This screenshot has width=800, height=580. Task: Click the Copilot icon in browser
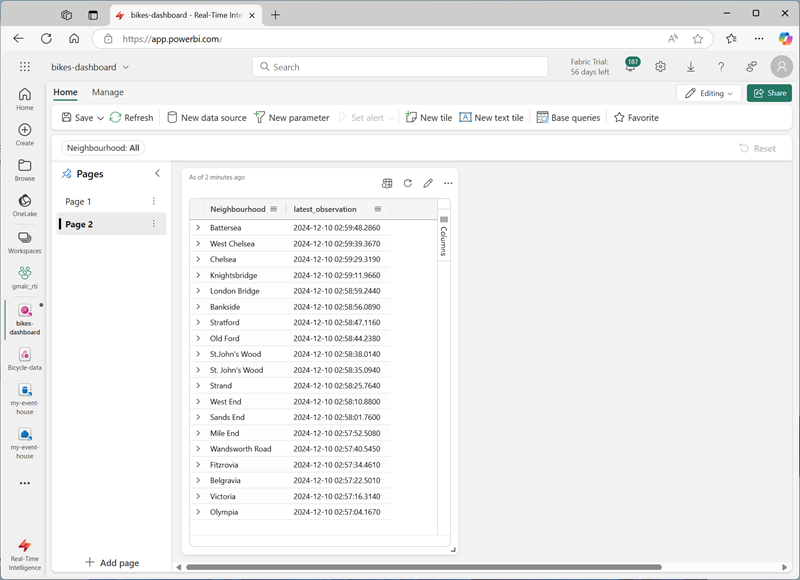click(785, 39)
